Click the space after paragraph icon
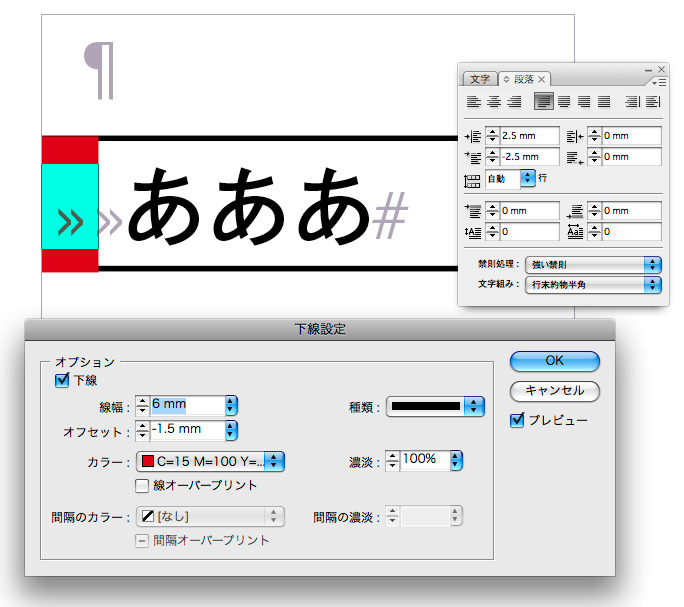684x607 pixels. point(575,211)
